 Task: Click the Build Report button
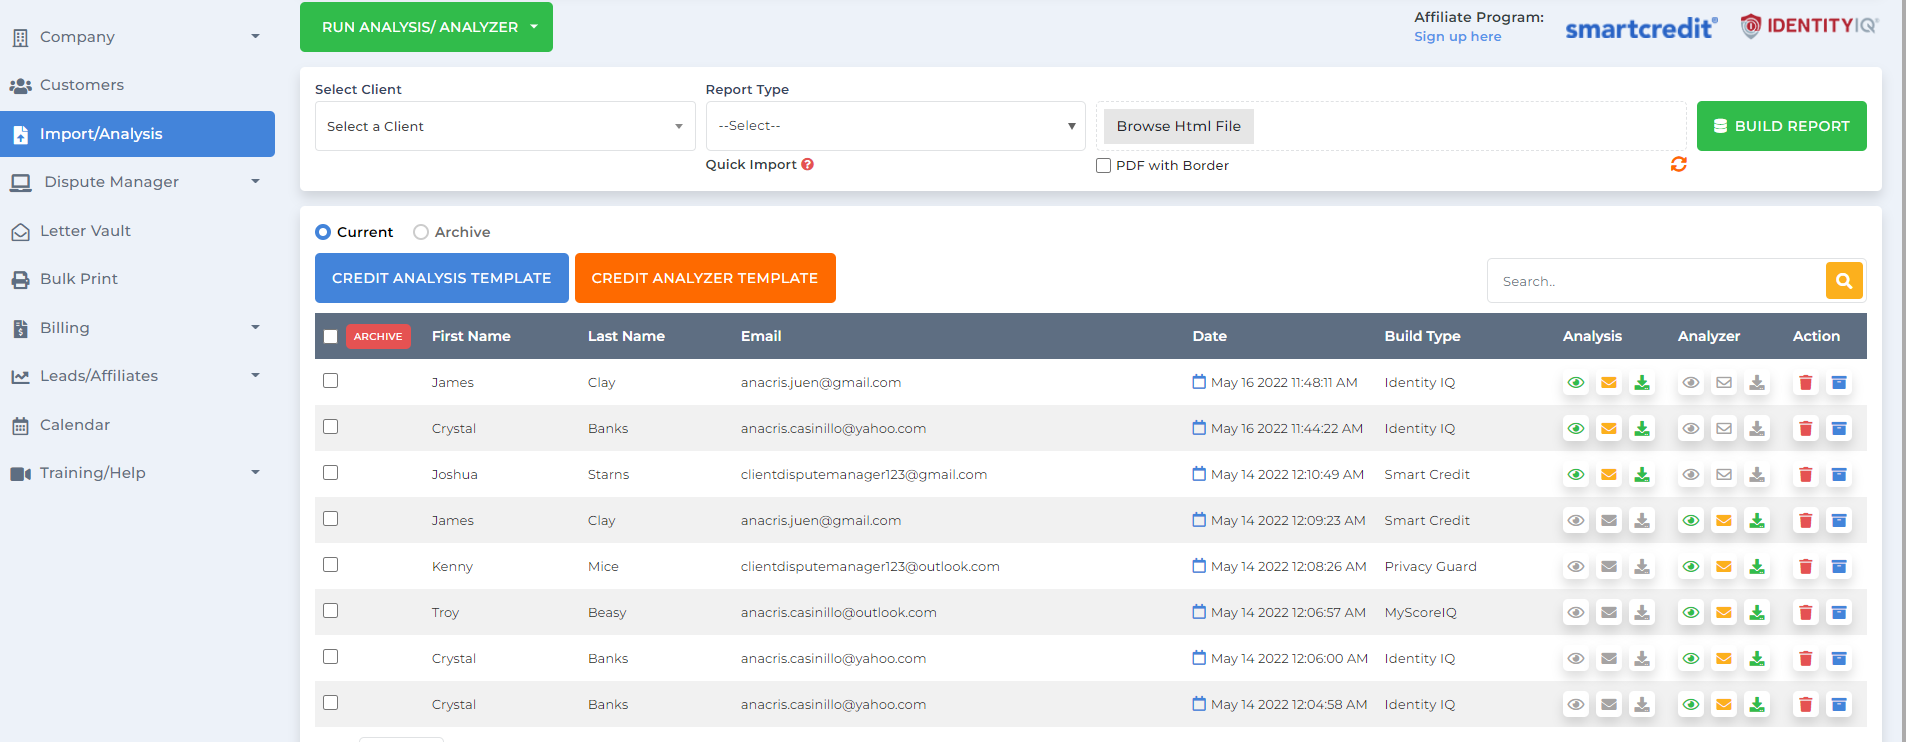pyautogui.click(x=1781, y=126)
